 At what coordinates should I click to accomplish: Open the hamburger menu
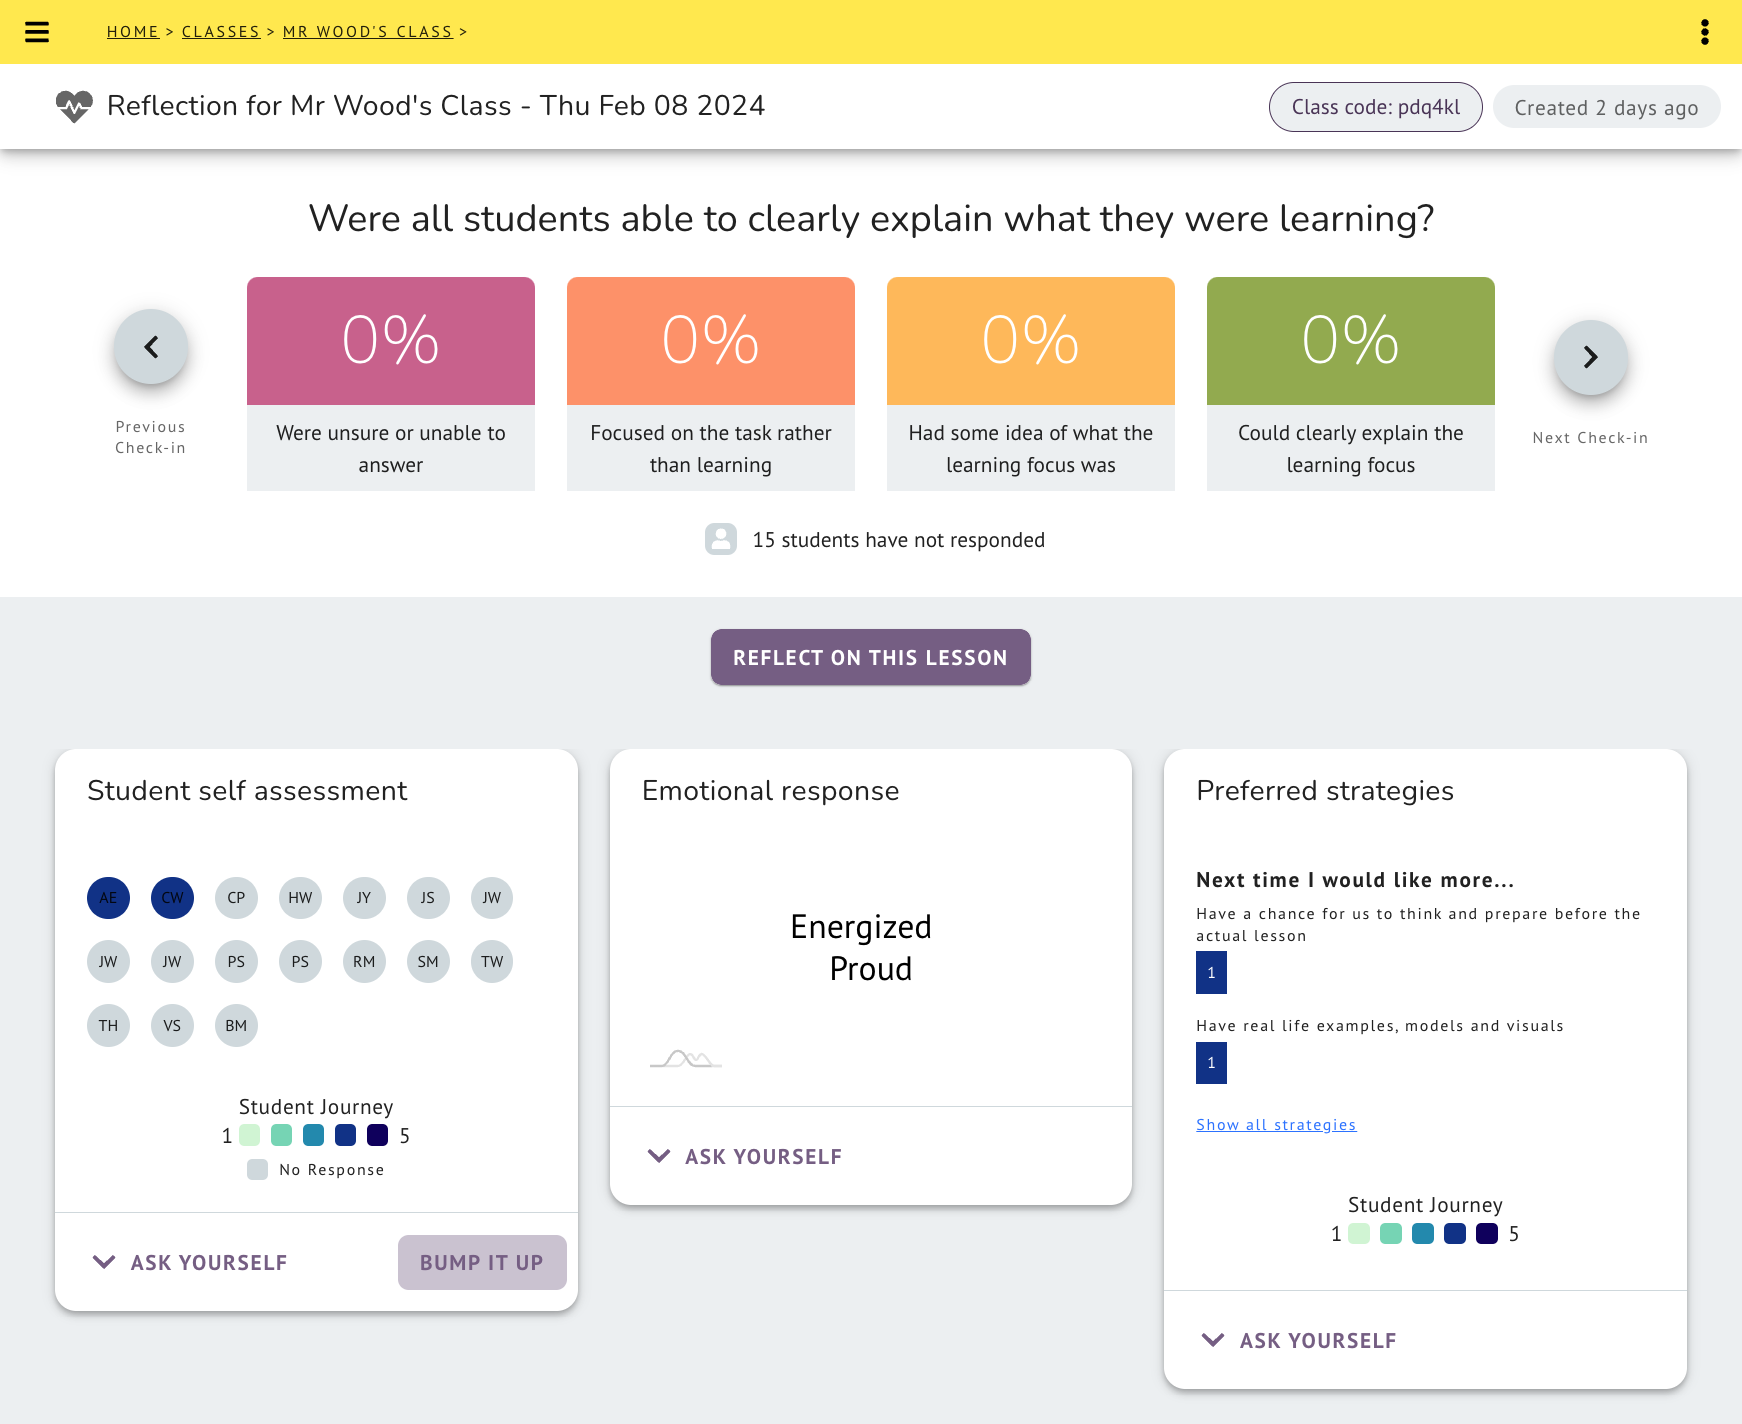[x=37, y=32]
